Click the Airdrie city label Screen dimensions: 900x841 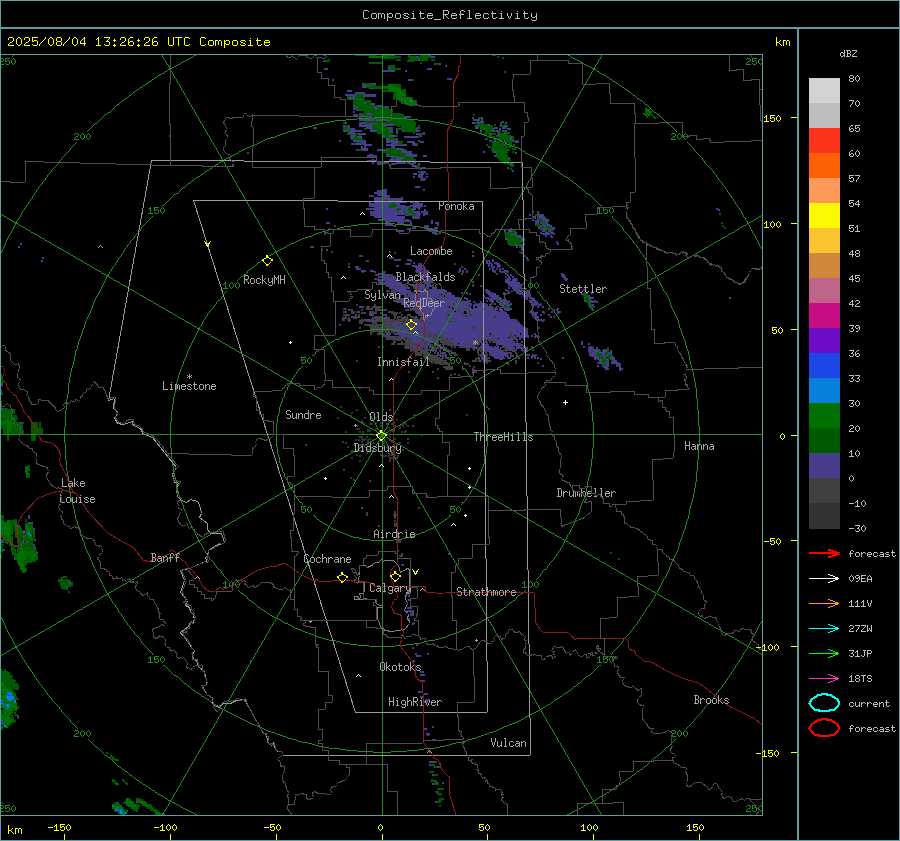pyautogui.click(x=394, y=534)
